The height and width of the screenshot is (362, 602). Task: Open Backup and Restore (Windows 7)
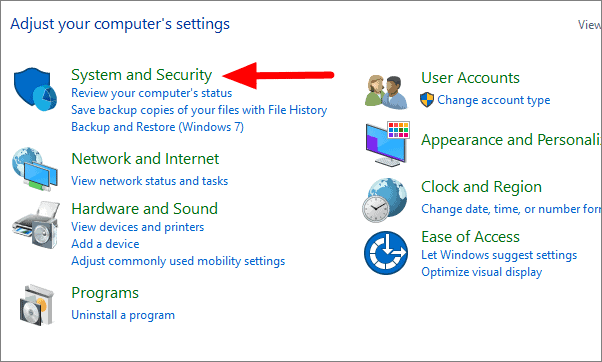(x=157, y=127)
